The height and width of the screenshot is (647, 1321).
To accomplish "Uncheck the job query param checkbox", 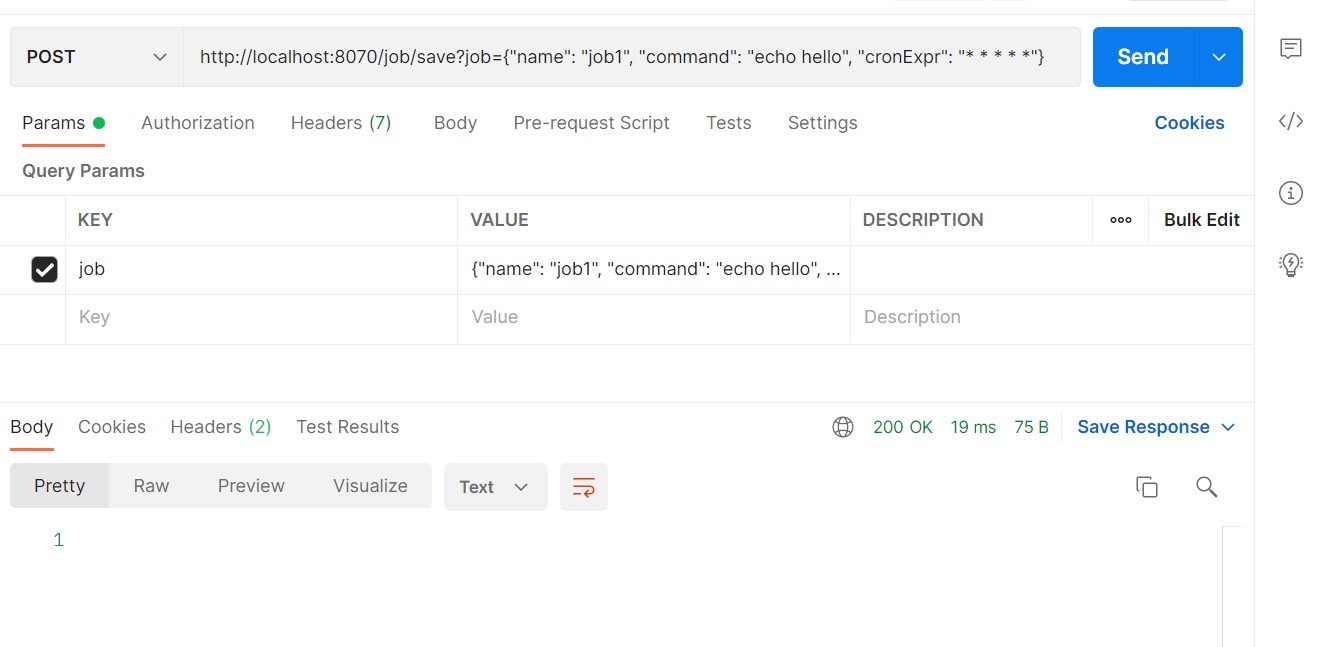I will tap(44, 269).
